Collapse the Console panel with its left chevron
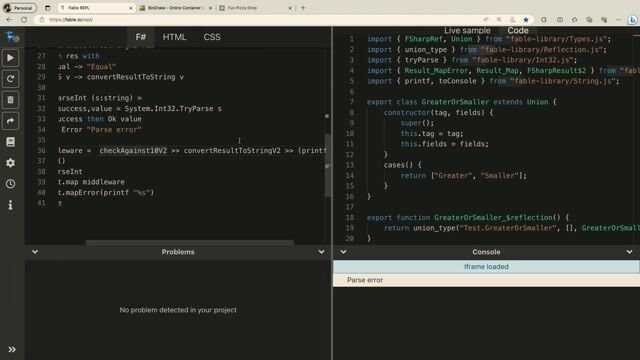Image resolution: width=640 pixels, height=360 pixels. click(x=343, y=252)
